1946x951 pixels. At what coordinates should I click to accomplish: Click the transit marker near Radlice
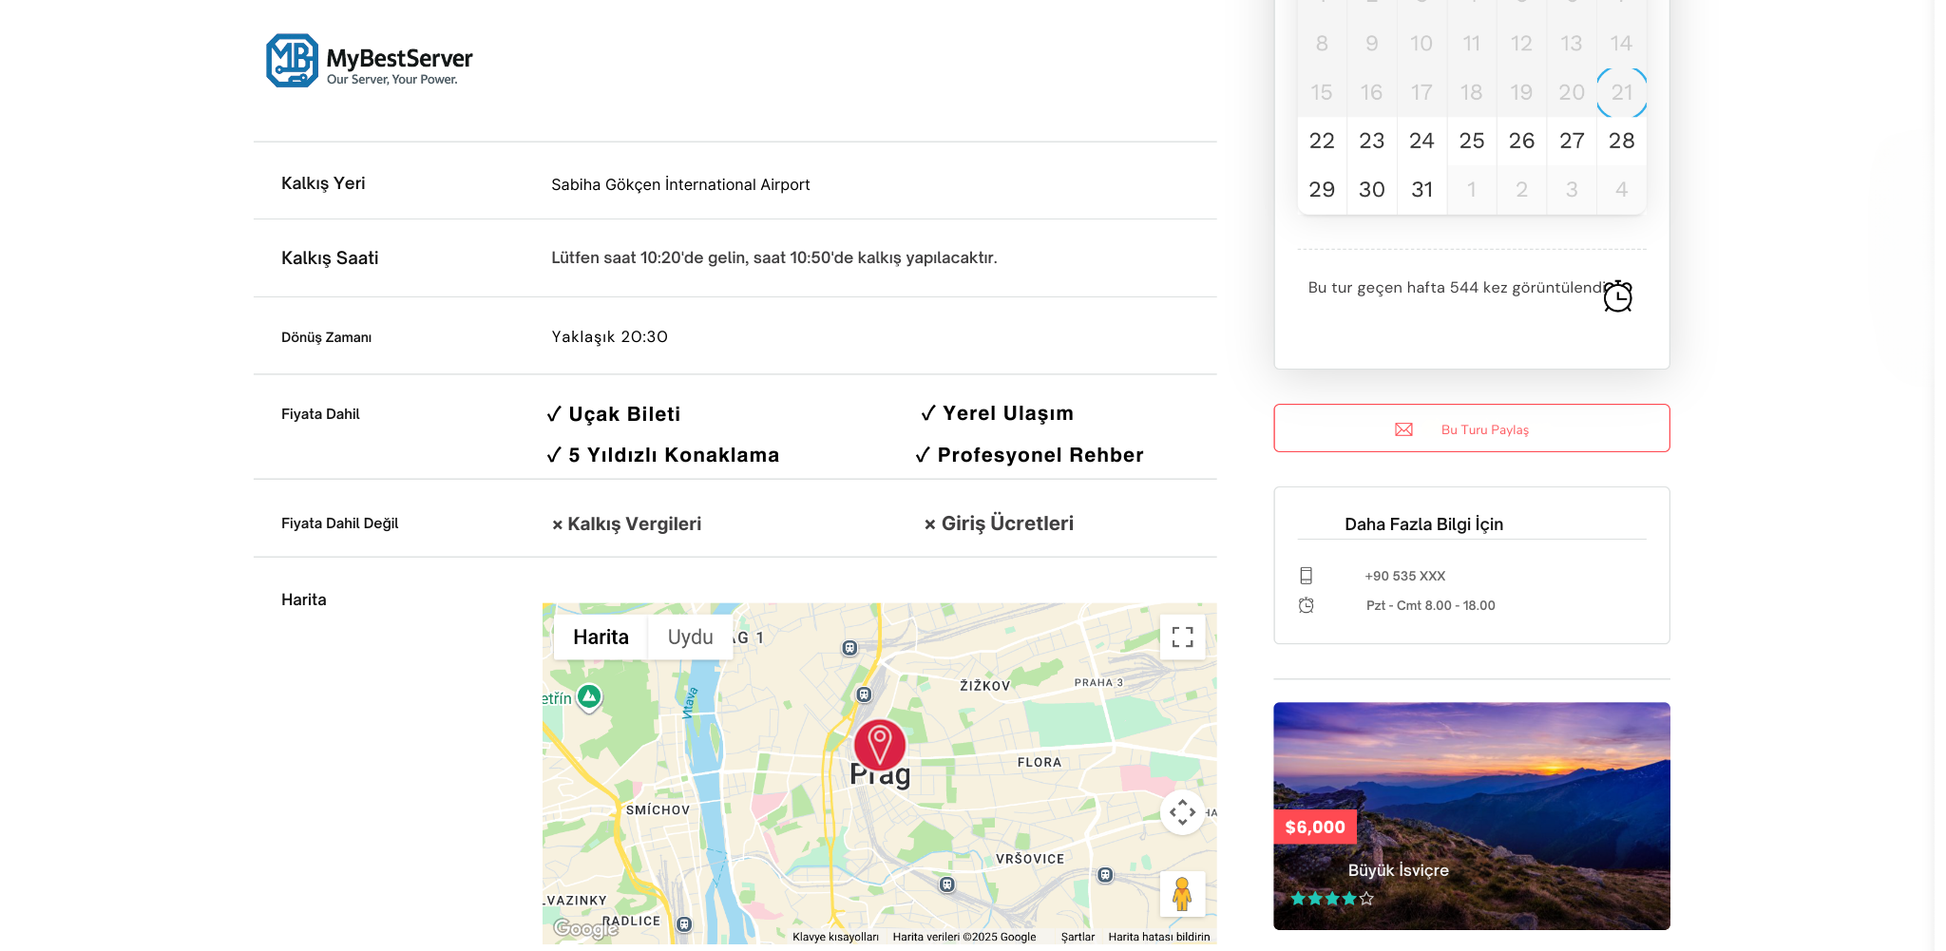684,924
